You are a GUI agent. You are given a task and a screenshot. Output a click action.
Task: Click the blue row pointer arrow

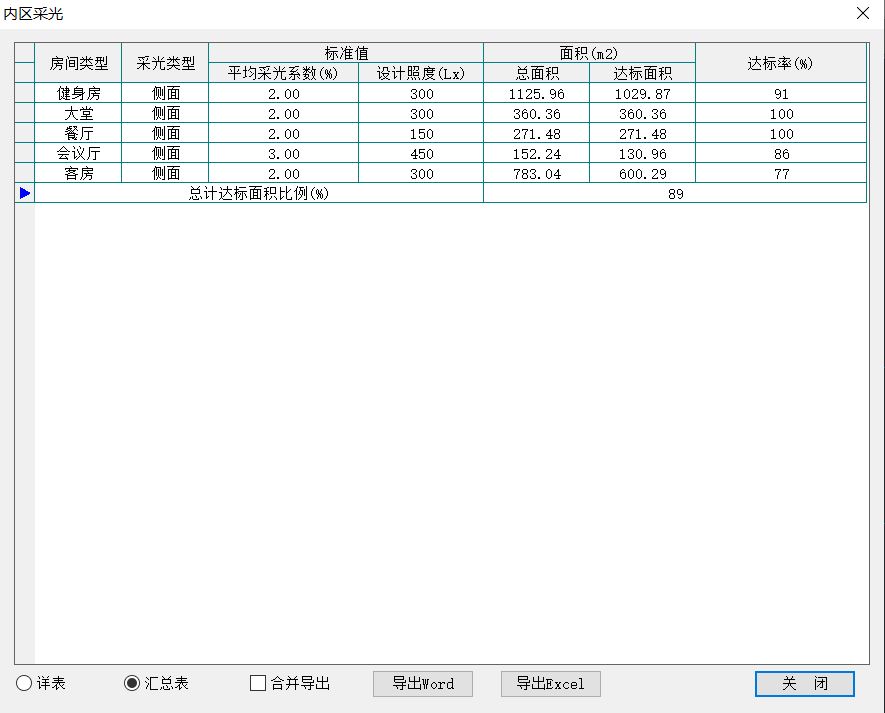coord(25,193)
